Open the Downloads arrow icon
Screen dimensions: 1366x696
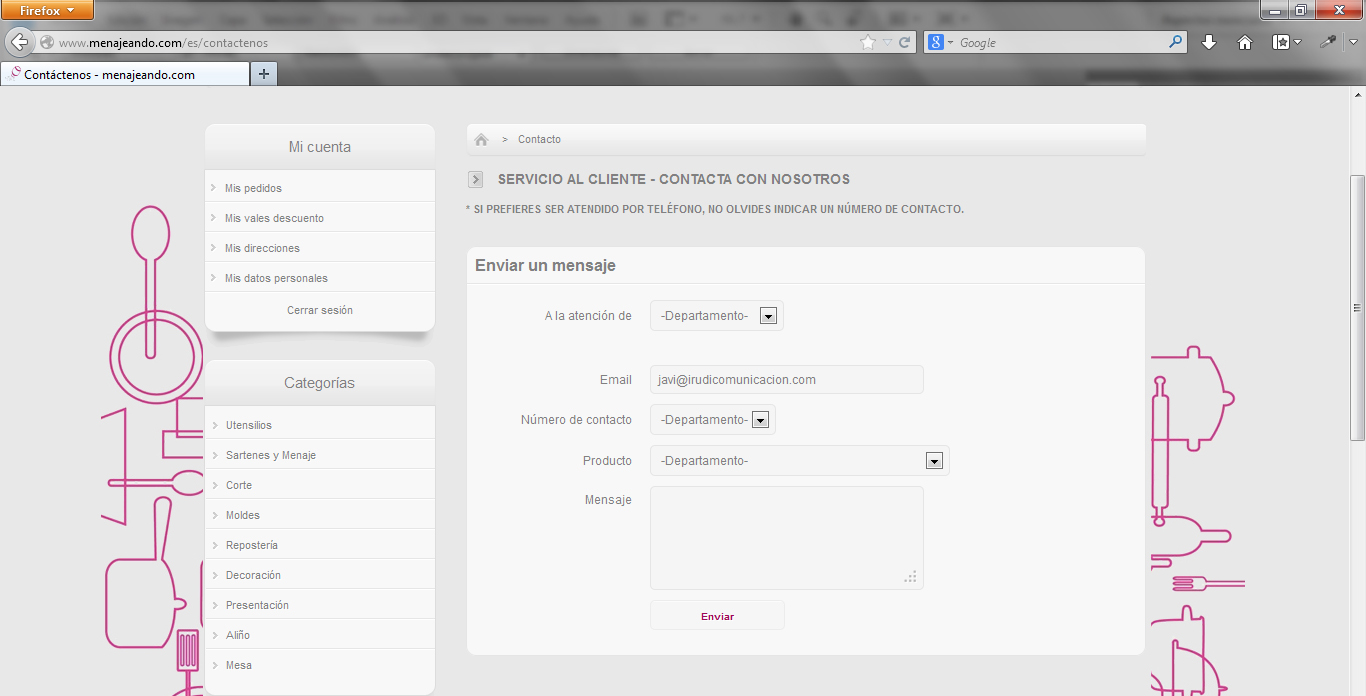1208,42
